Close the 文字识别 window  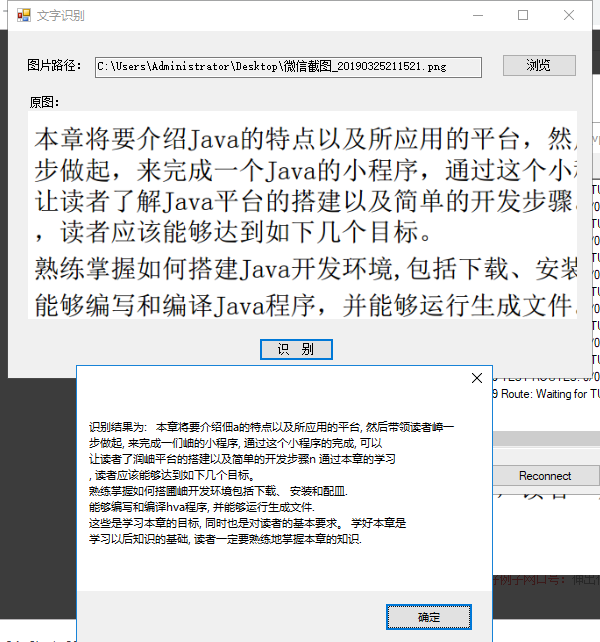click(568, 16)
